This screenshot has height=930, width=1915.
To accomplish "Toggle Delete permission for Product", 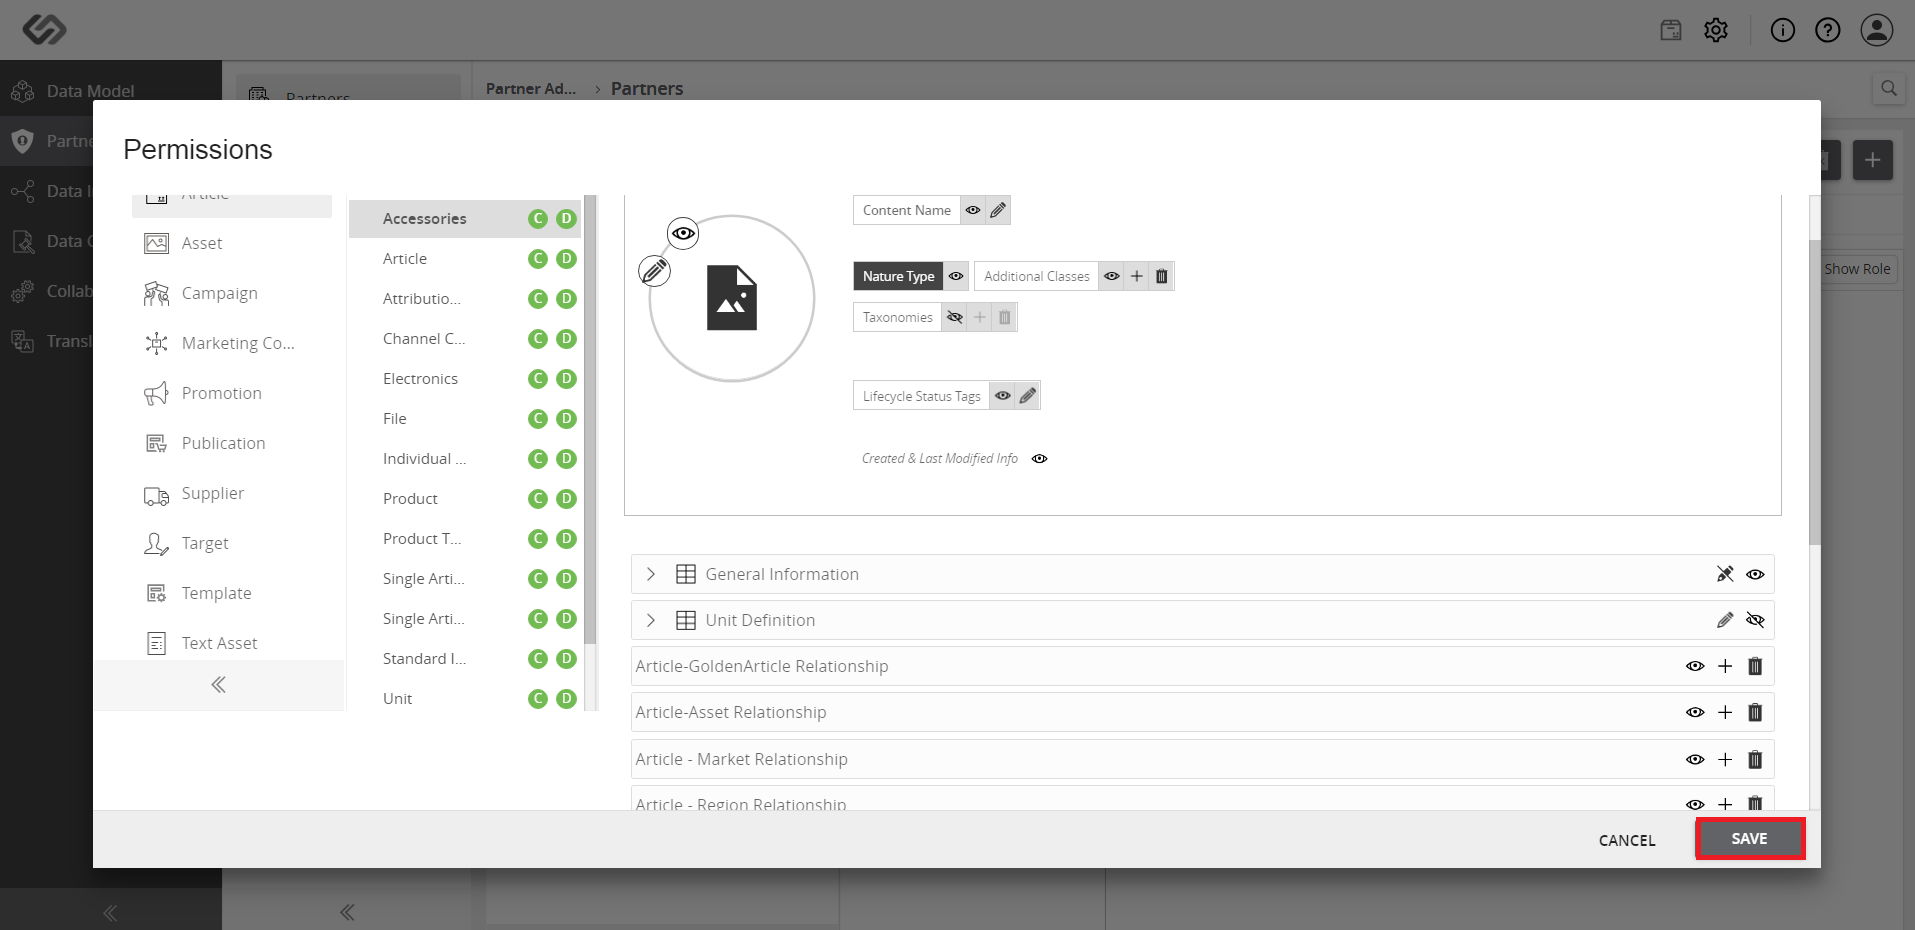I will [567, 498].
